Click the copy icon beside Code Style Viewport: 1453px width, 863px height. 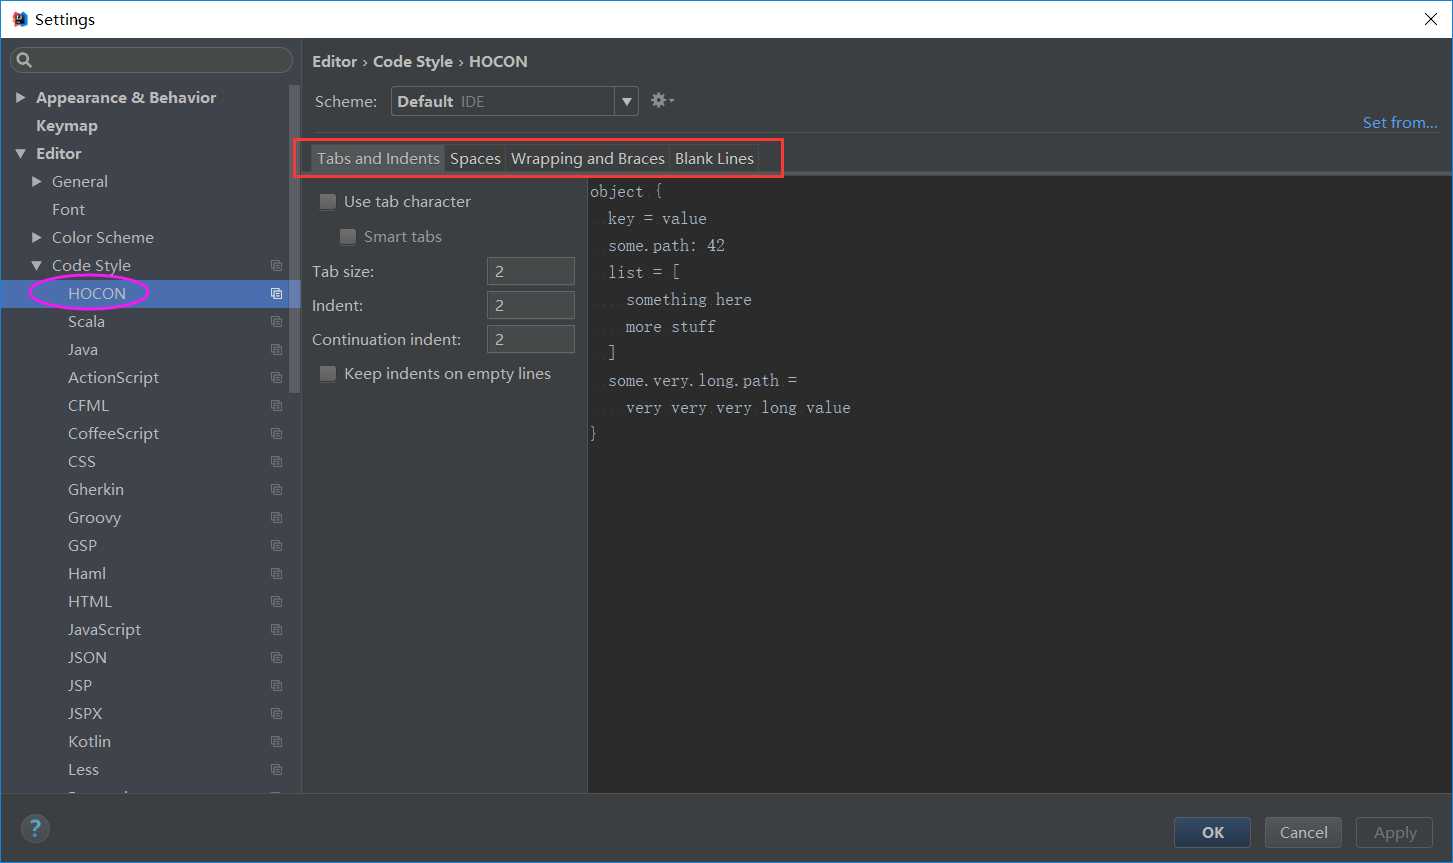coord(277,265)
